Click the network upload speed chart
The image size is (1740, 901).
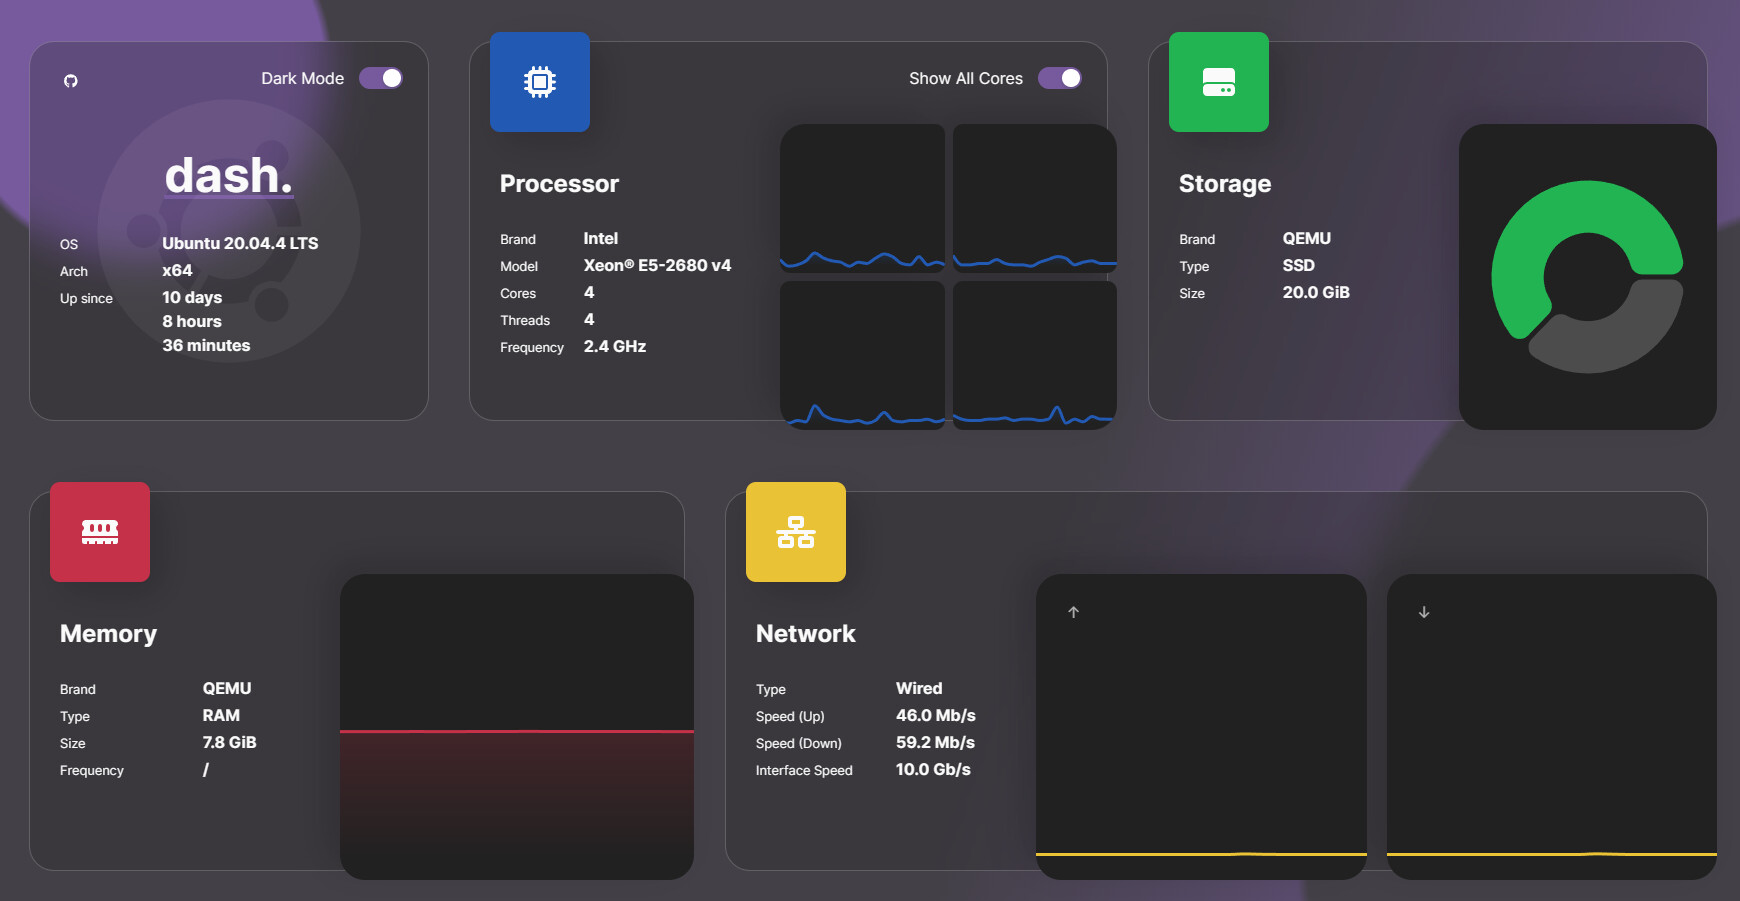tap(1201, 727)
